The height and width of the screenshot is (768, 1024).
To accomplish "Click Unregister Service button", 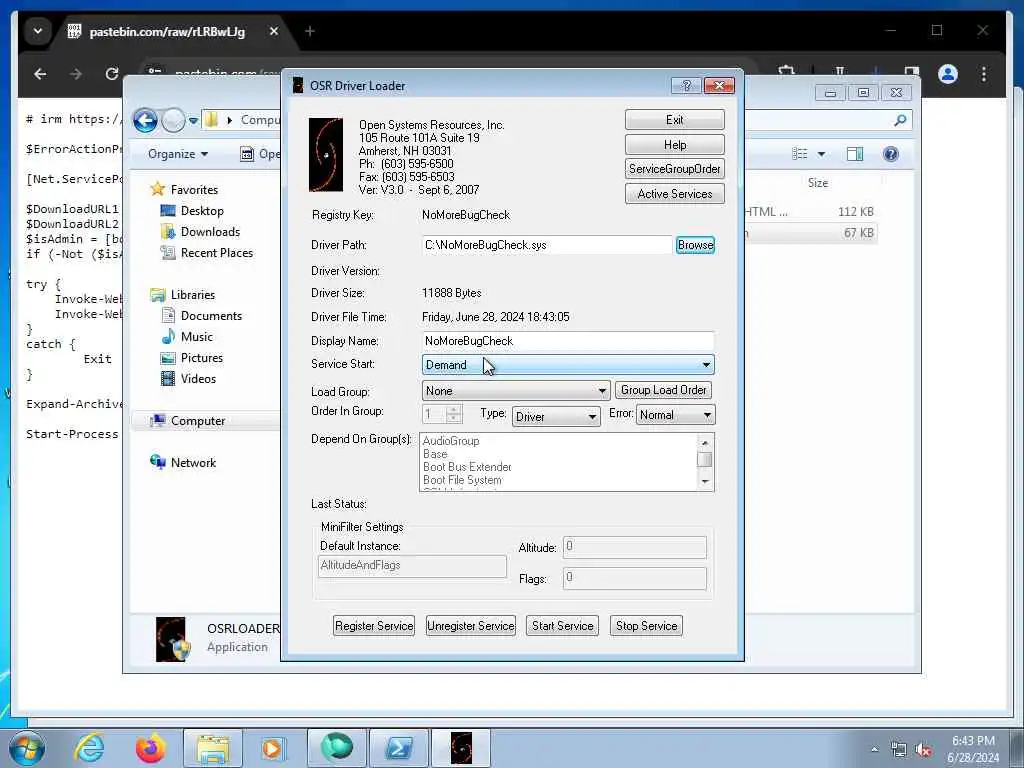I will 470,626.
